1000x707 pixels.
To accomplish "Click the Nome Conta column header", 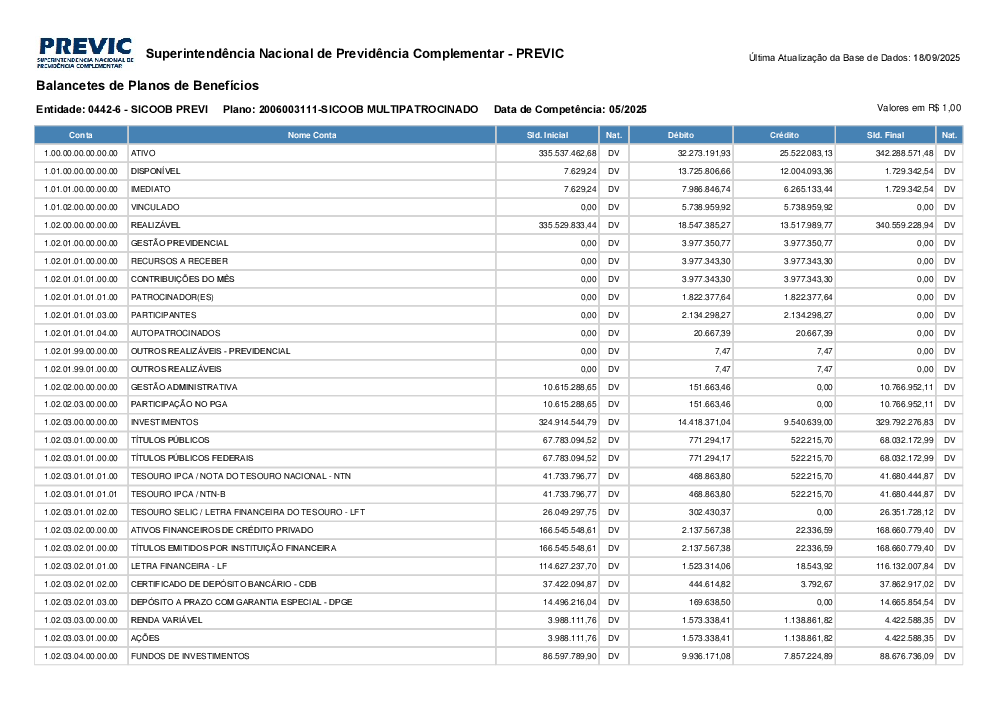I will tap(312, 135).
